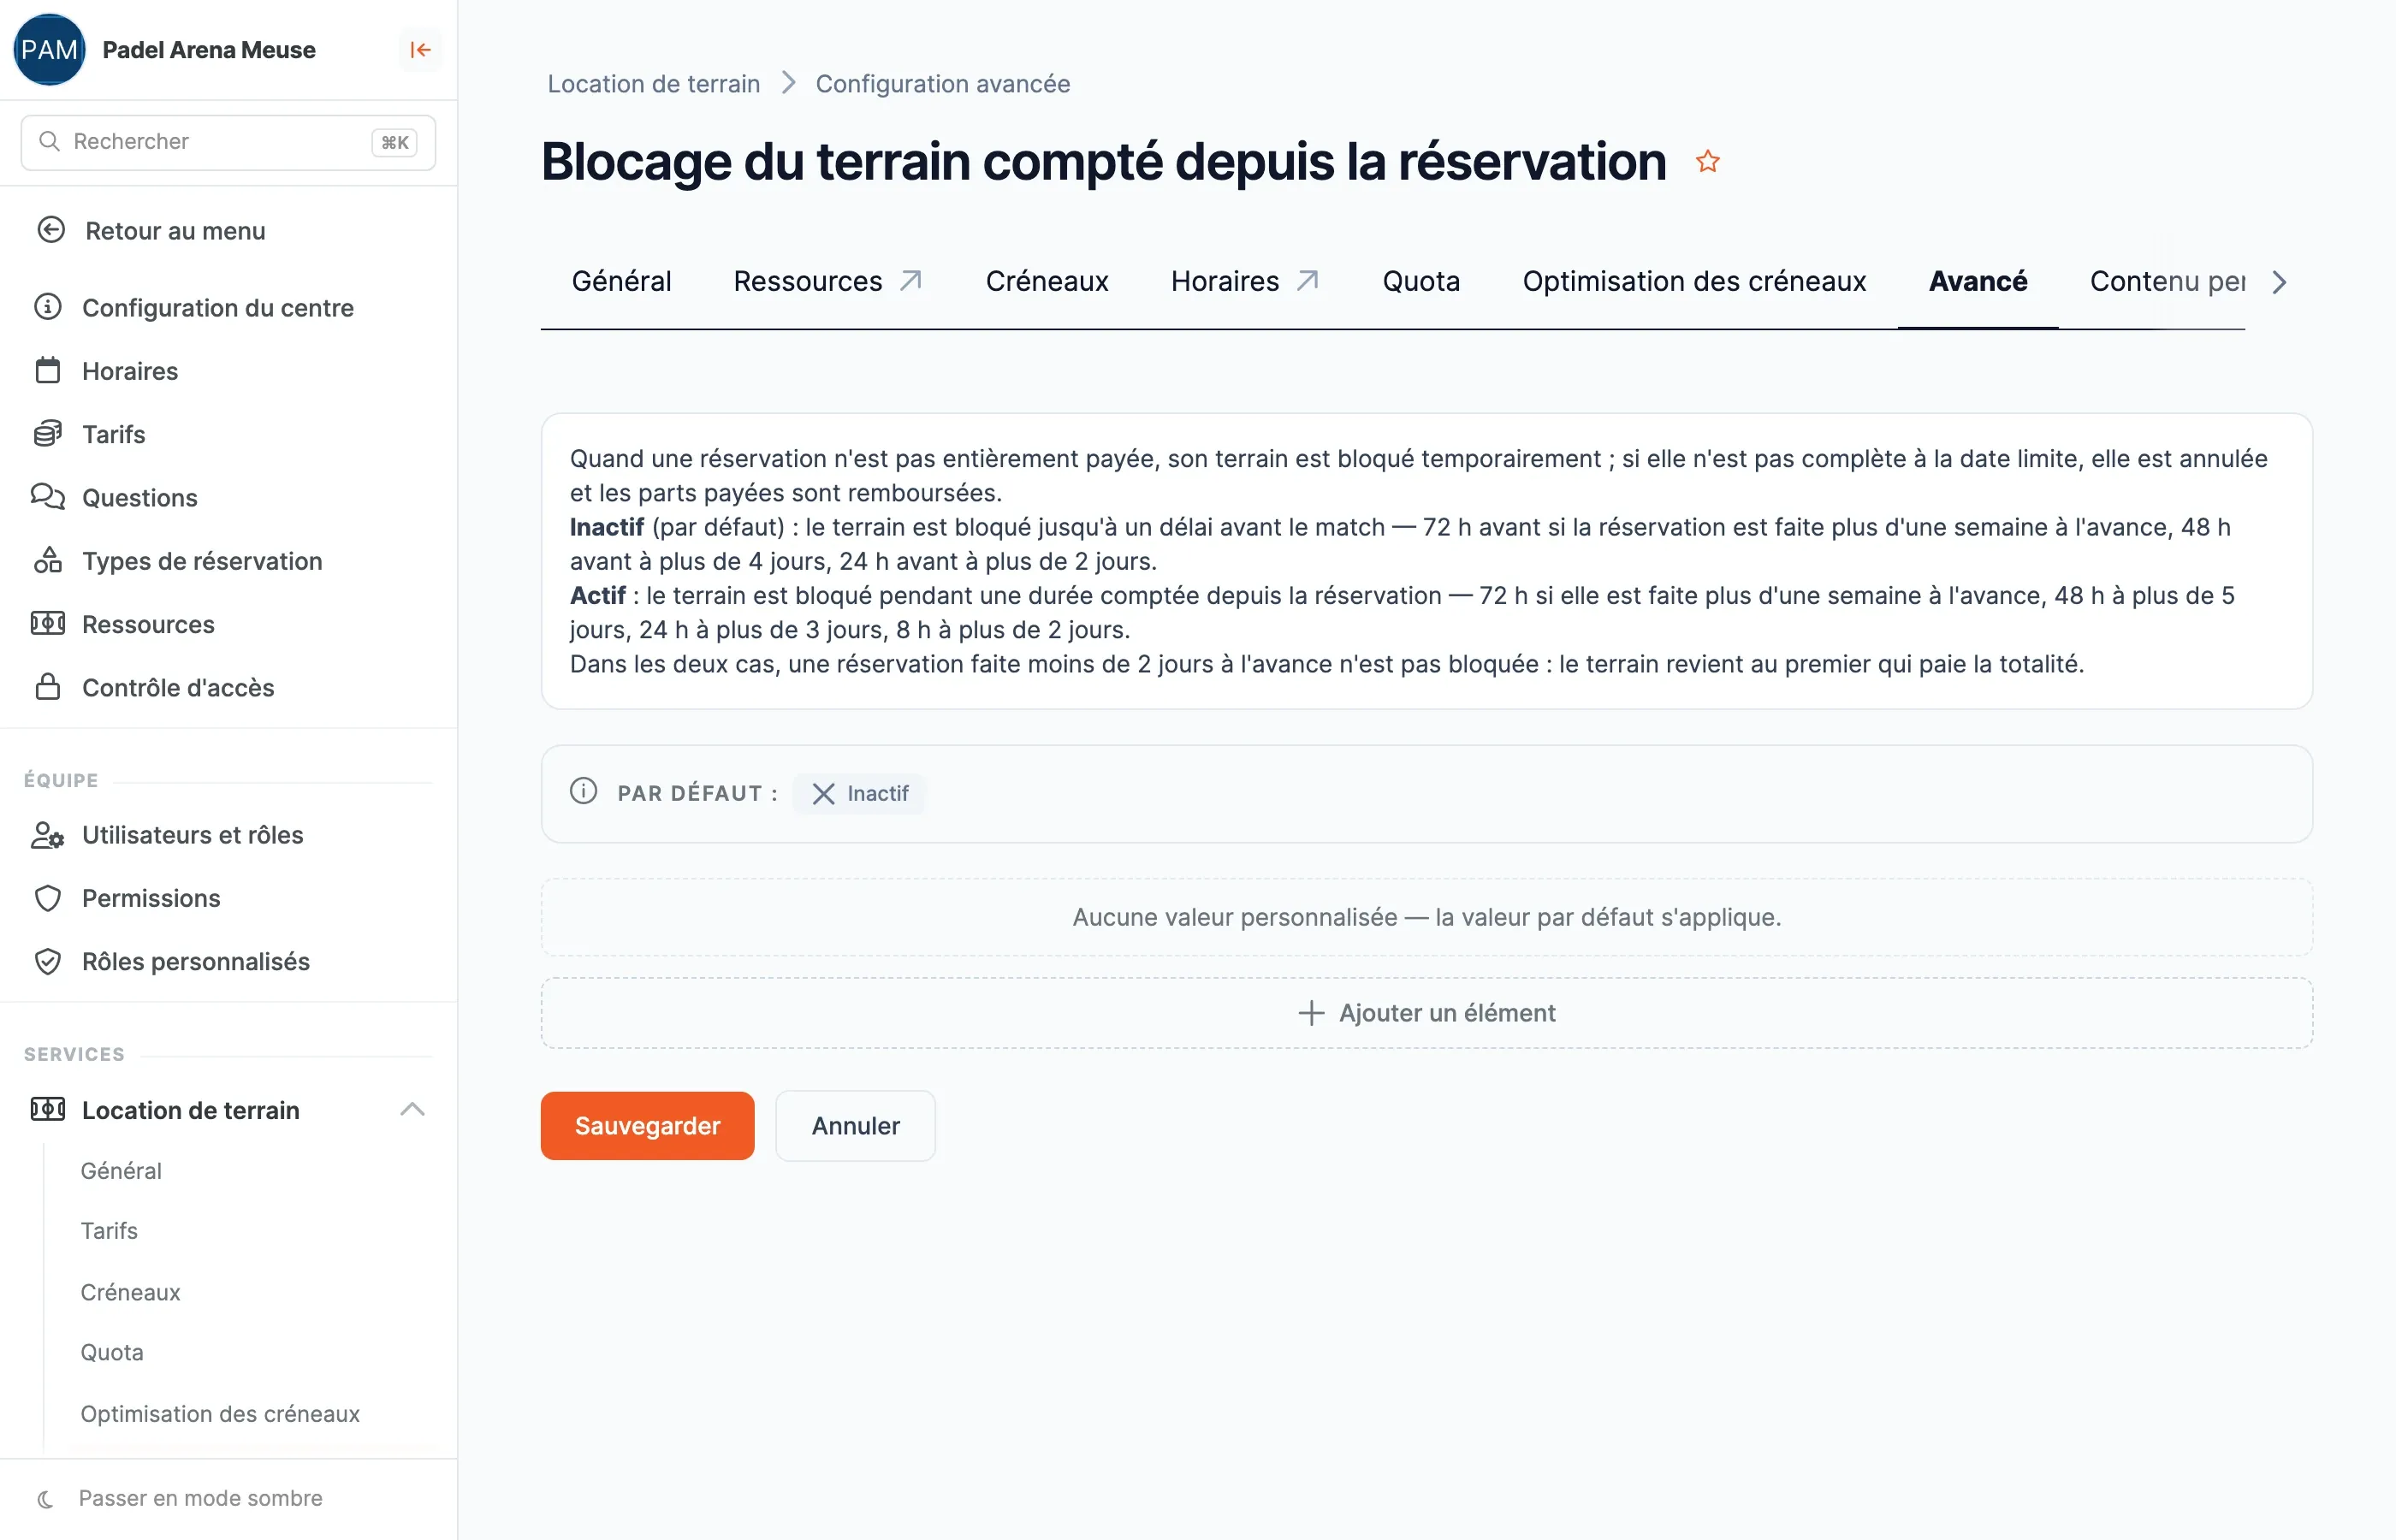Image resolution: width=2396 pixels, height=1540 pixels.
Task: Open the Horaires tab
Action: pyautogui.click(x=1225, y=281)
